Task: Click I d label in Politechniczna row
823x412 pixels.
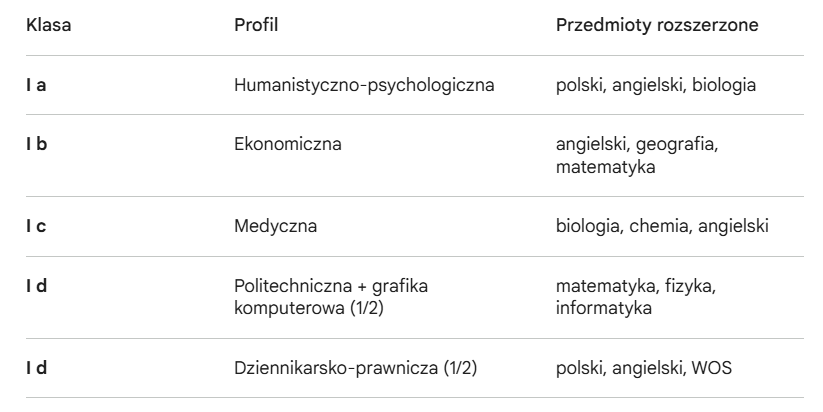Action: tap(36, 287)
